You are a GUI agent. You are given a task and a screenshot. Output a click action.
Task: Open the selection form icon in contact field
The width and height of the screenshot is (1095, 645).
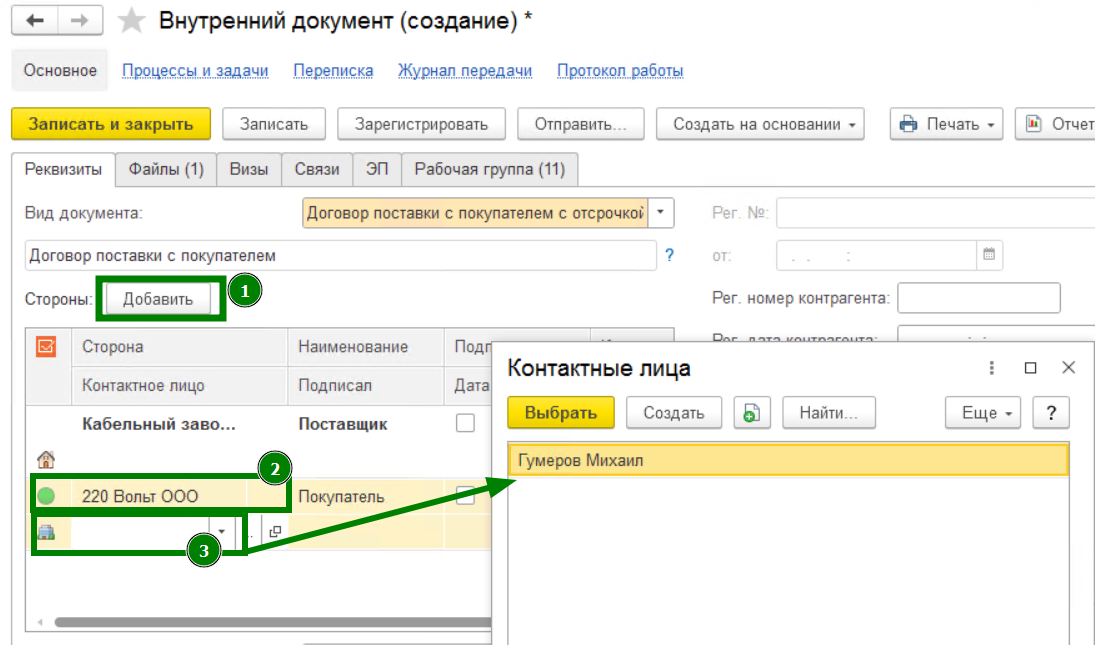coord(275,532)
